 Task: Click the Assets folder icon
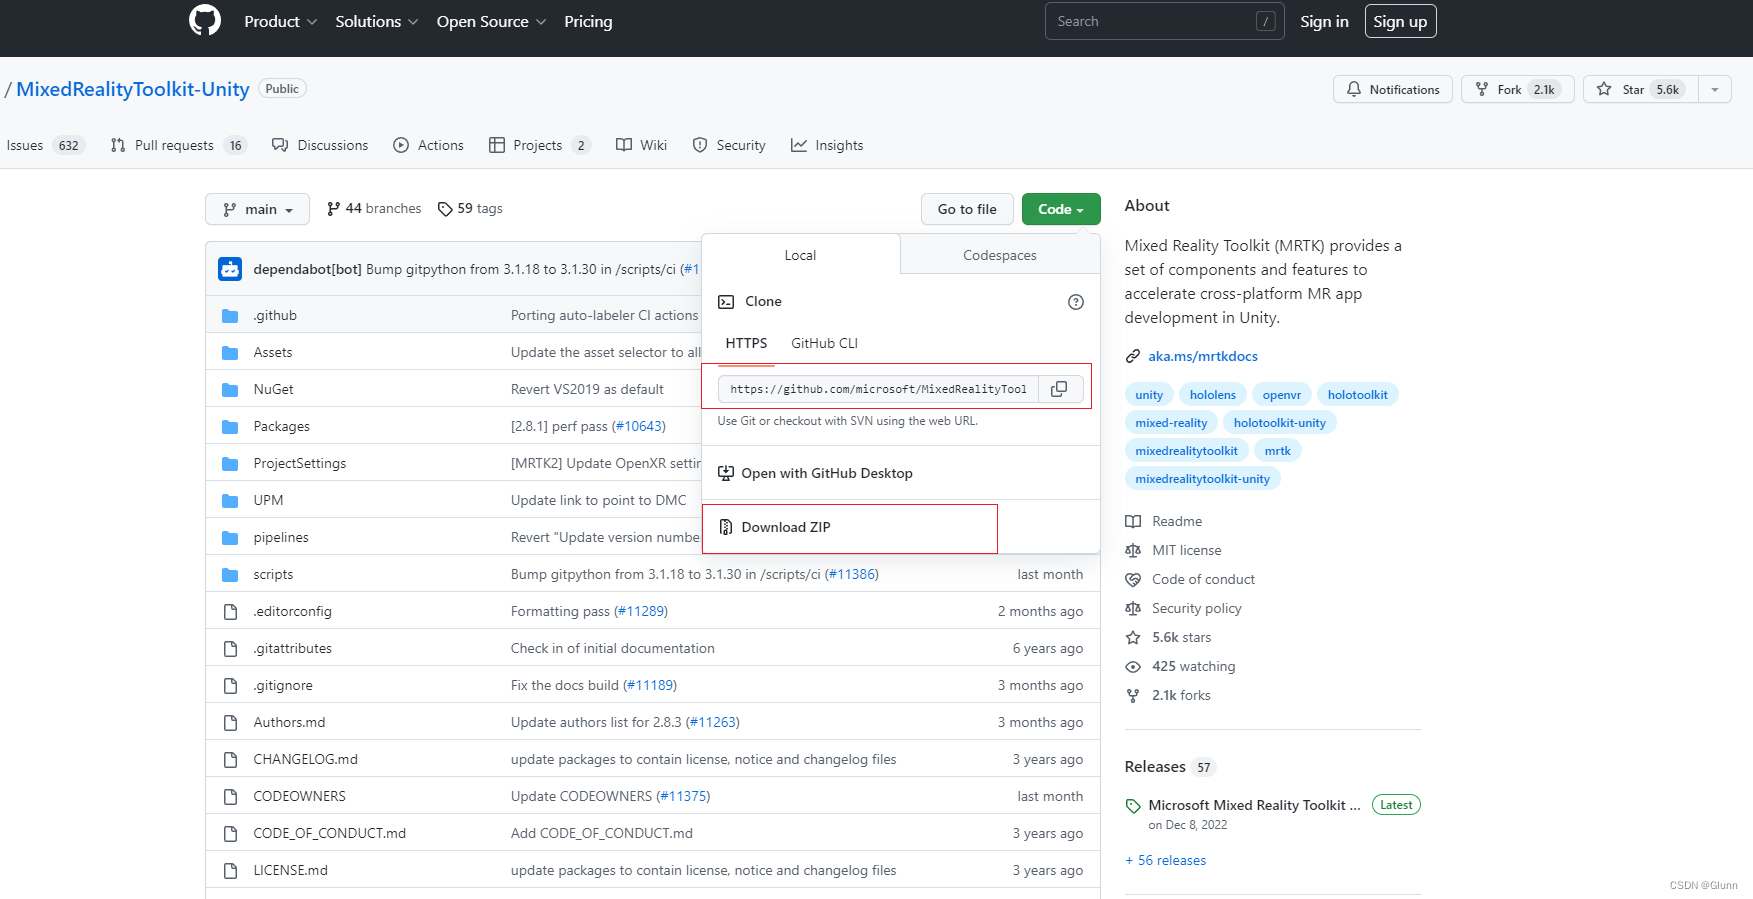click(230, 353)
